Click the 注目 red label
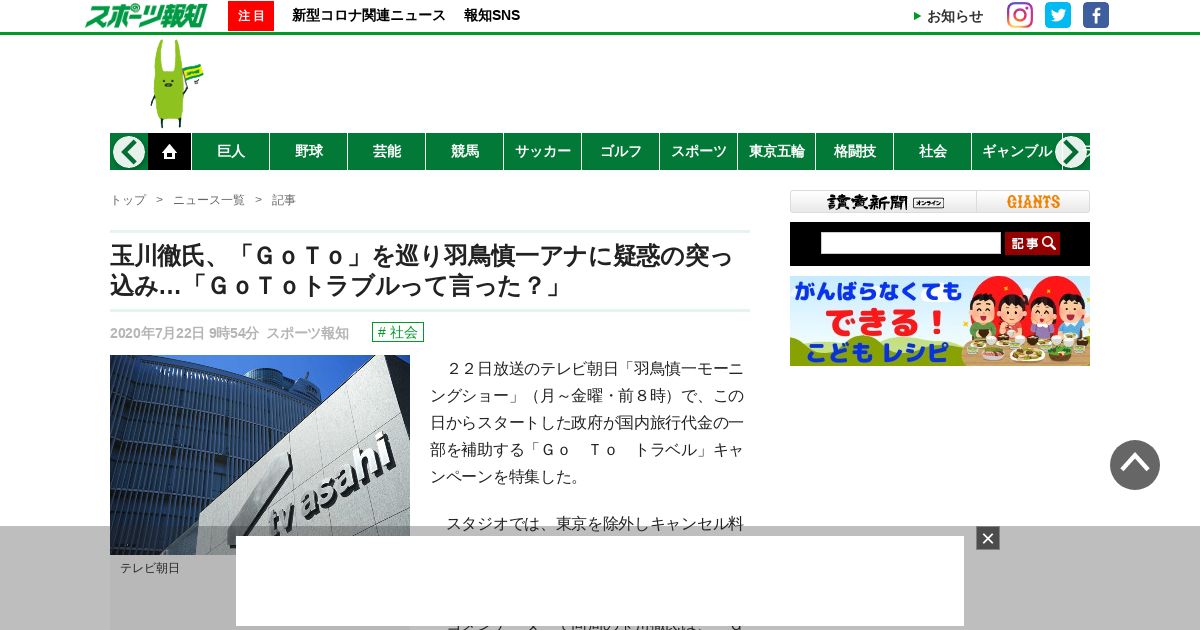The width and height of the screenshot is (1200, 630). (251, 16)
